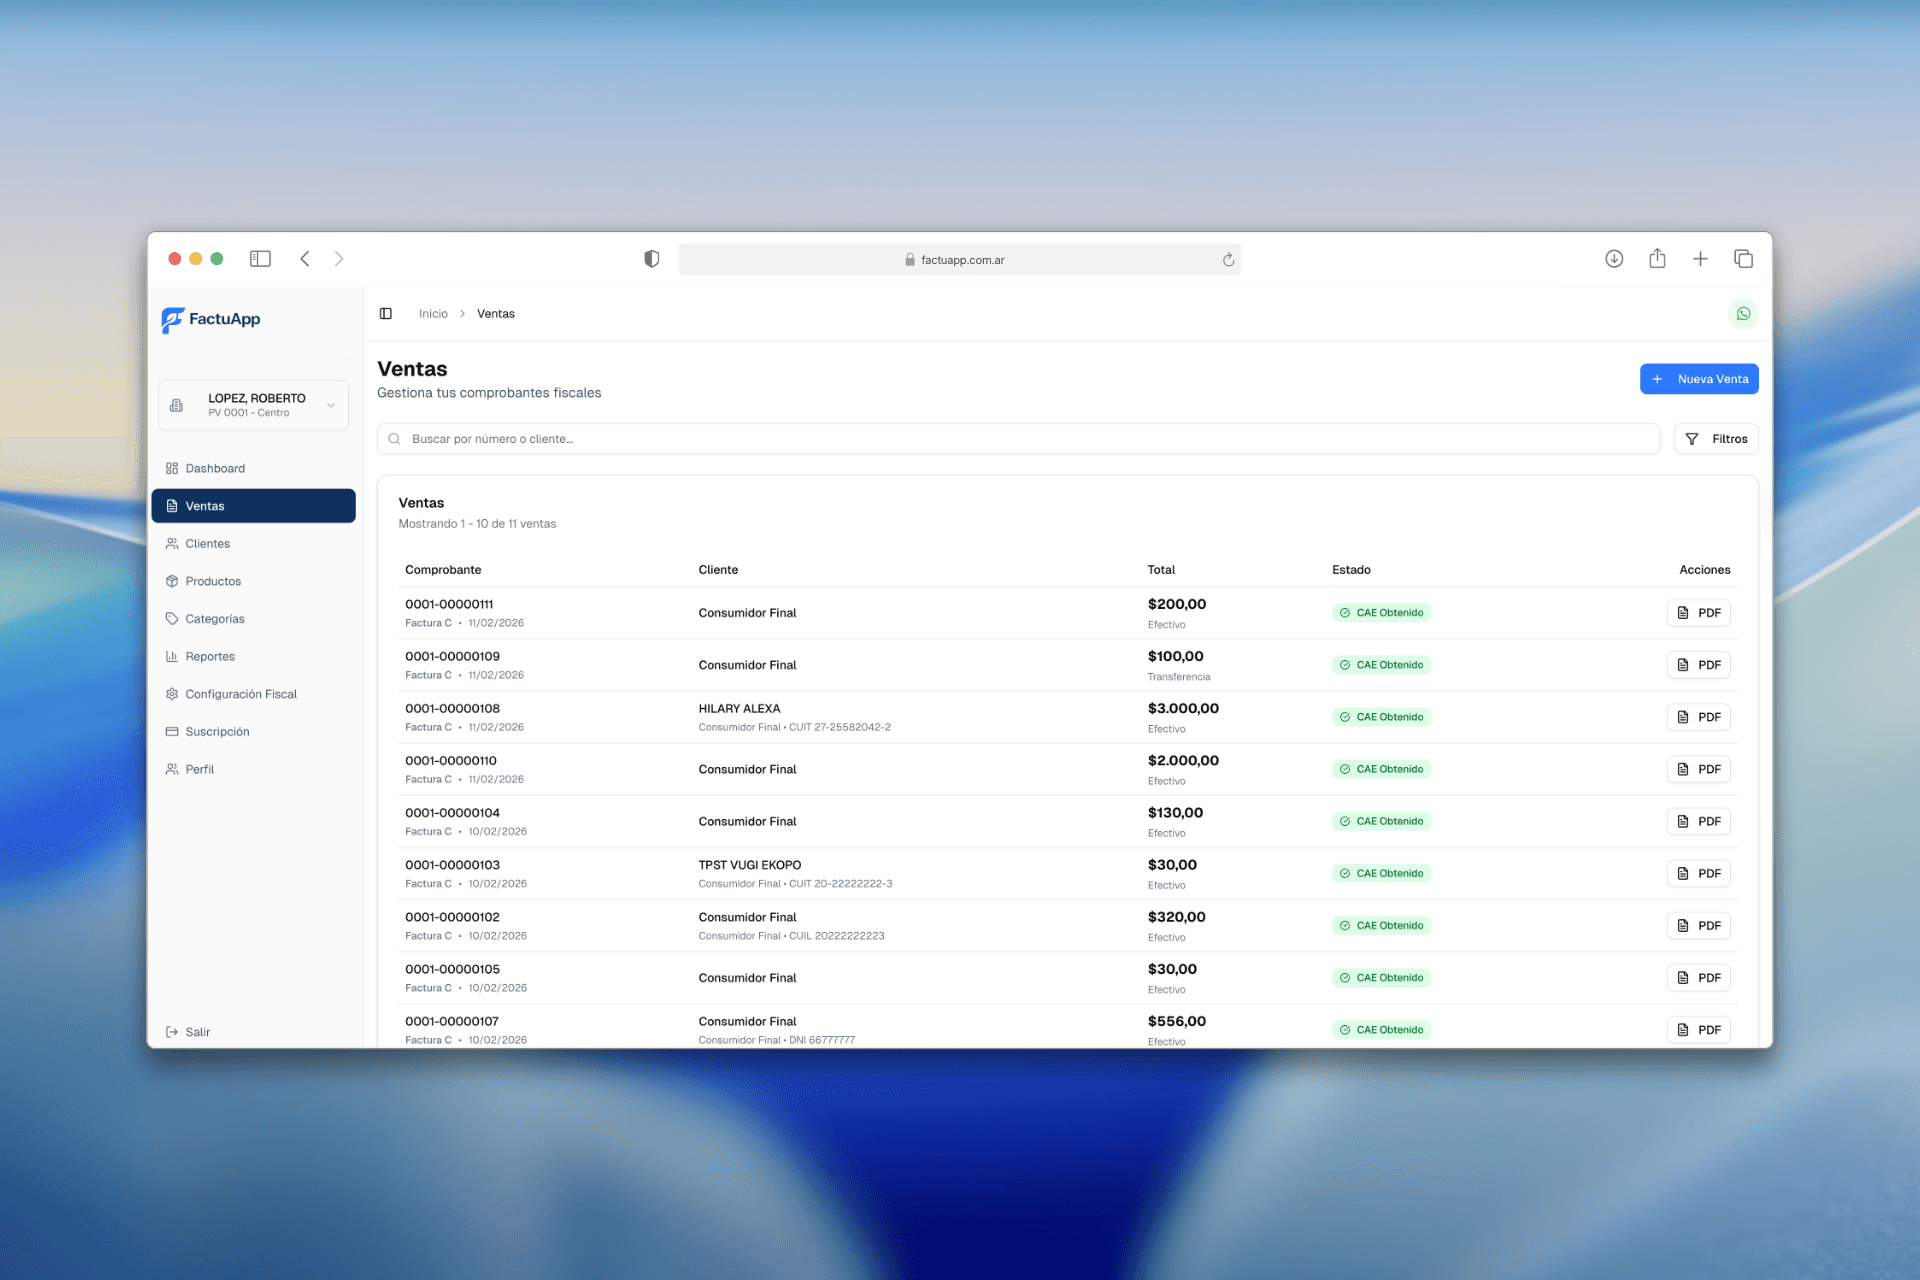Go to Inicio via the breadcrumb
This screenshot has width=1920, height=1280.
click(433, 313)
